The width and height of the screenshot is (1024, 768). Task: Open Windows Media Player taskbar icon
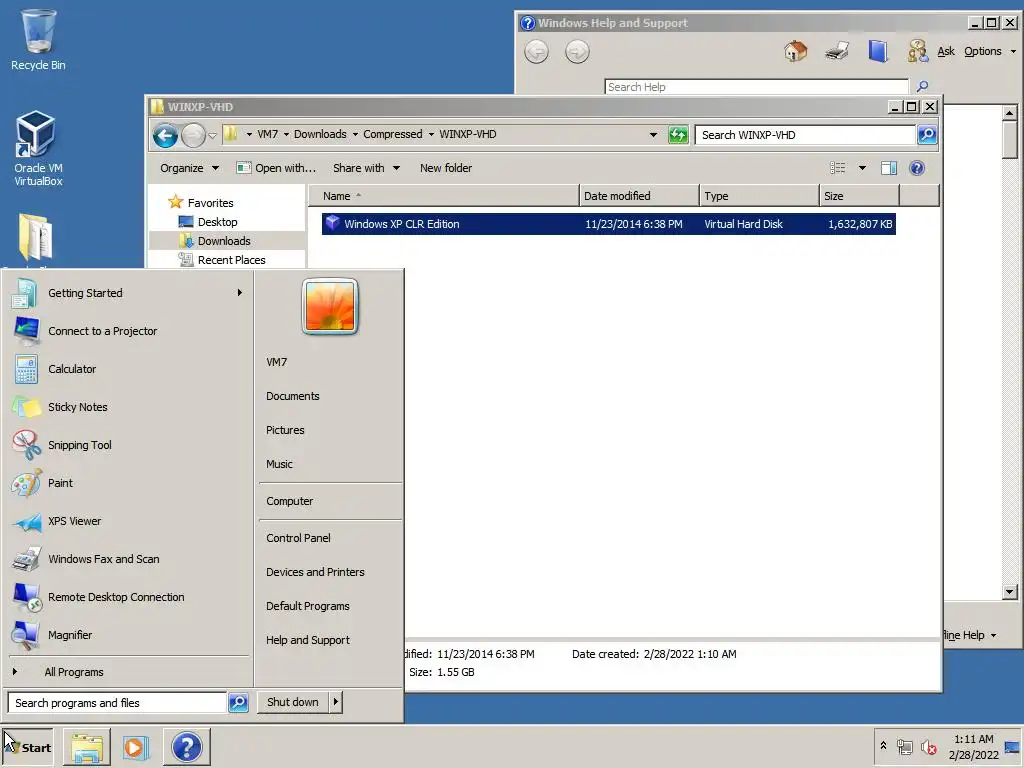click(x=136, y=747)
